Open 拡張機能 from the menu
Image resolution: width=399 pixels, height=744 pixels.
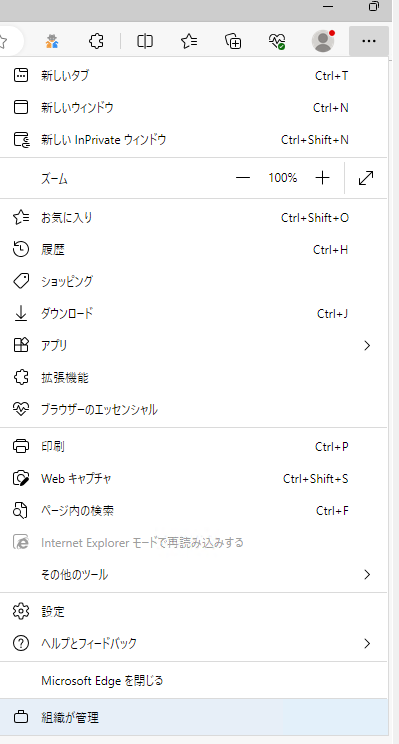pyautogui.click(x=194, y=377)
